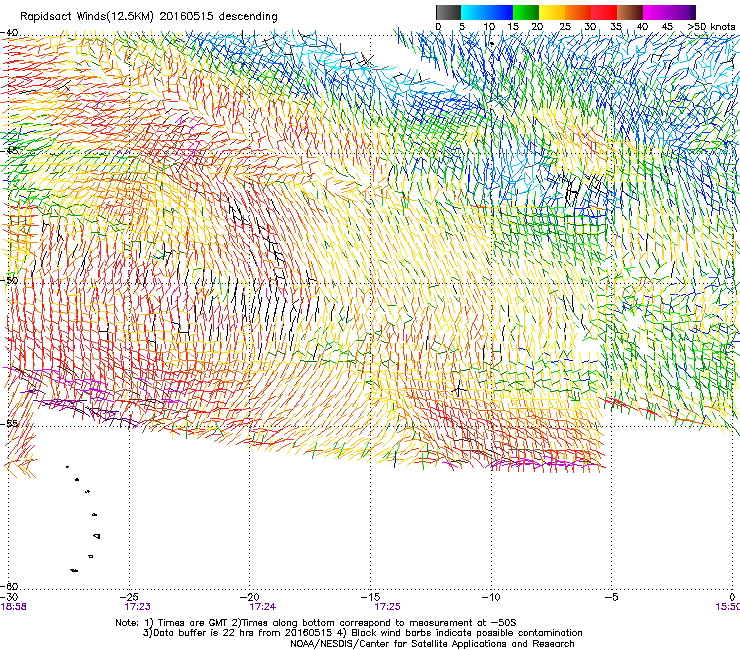Viewport: 740px width, 650px height.
Task: Click the longitude axis label "-10"
Action: point(491,597)
